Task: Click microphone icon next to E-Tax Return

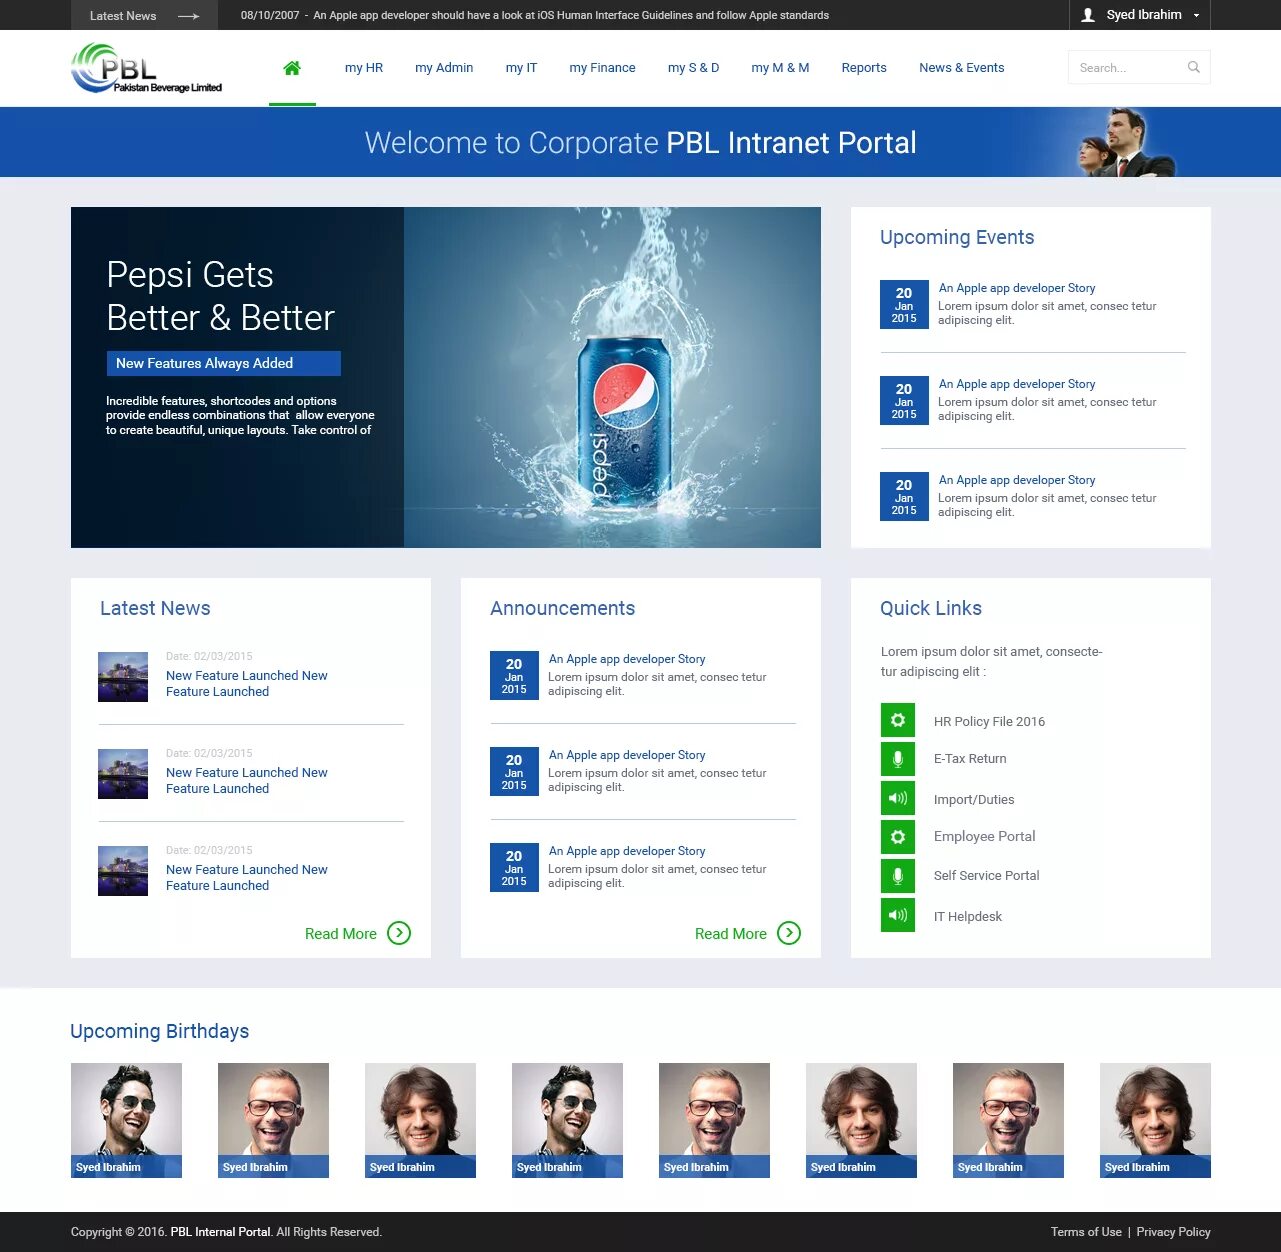Action: pos(898,759)
